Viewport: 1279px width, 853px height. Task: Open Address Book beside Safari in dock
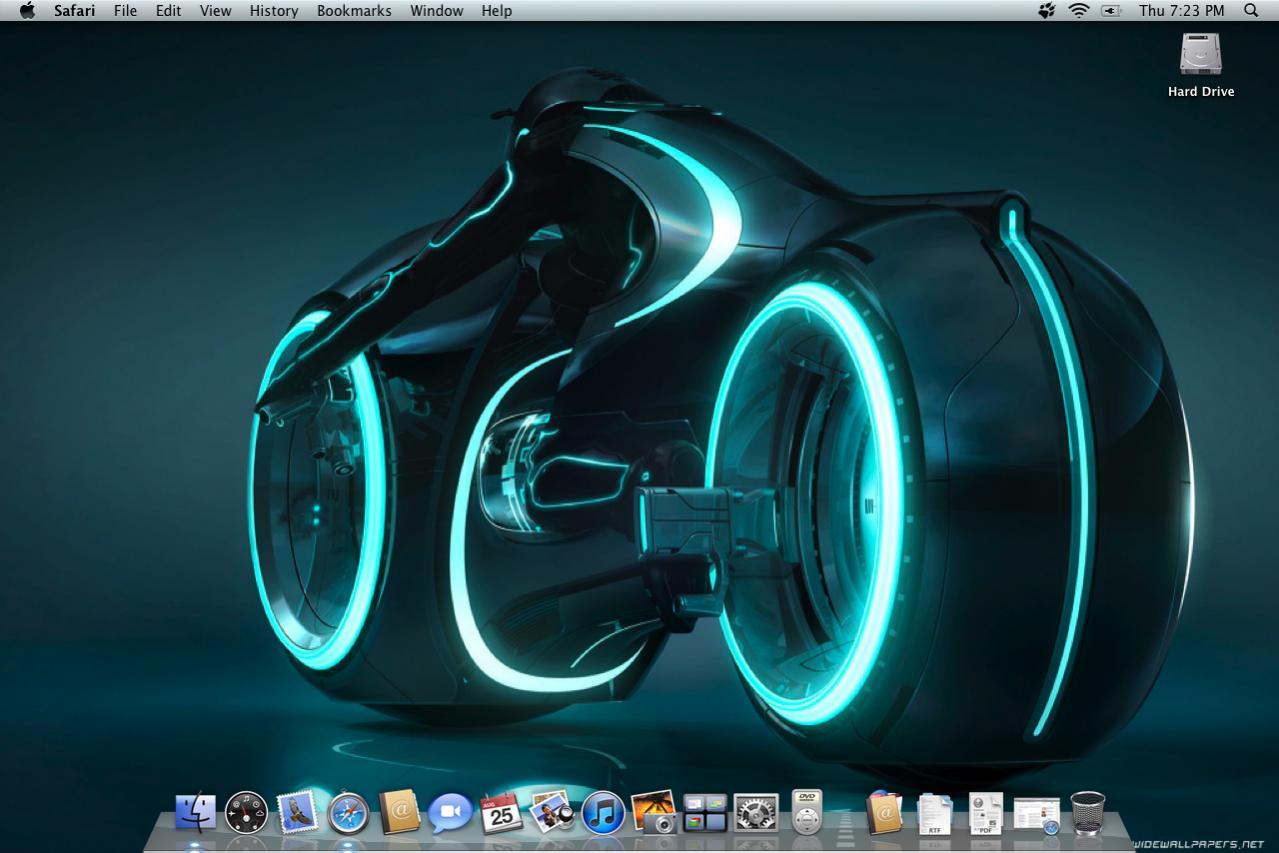click(x=399, y=812)
